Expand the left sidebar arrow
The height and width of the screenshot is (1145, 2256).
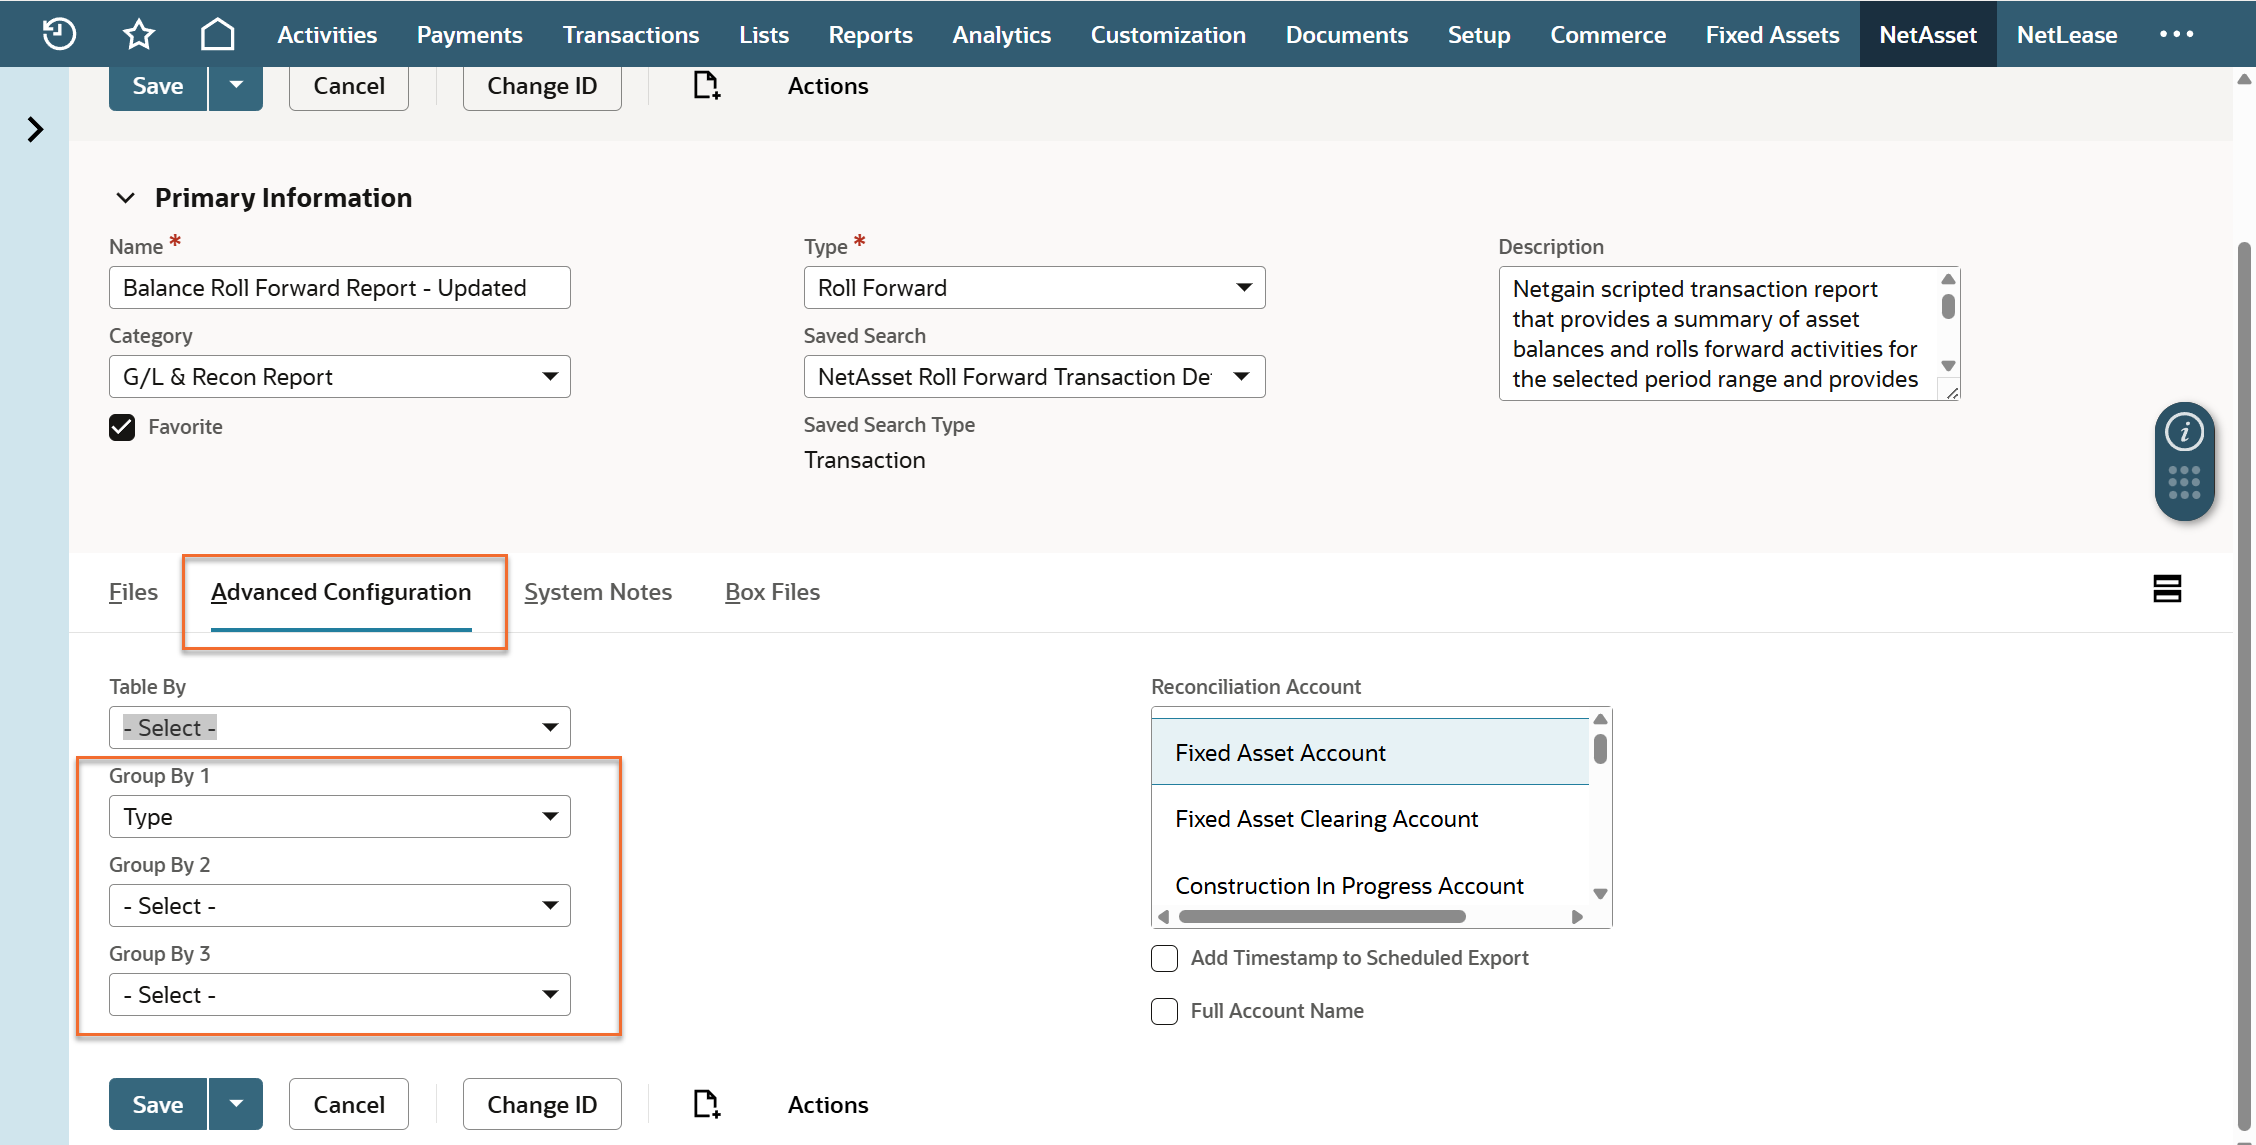35,129
